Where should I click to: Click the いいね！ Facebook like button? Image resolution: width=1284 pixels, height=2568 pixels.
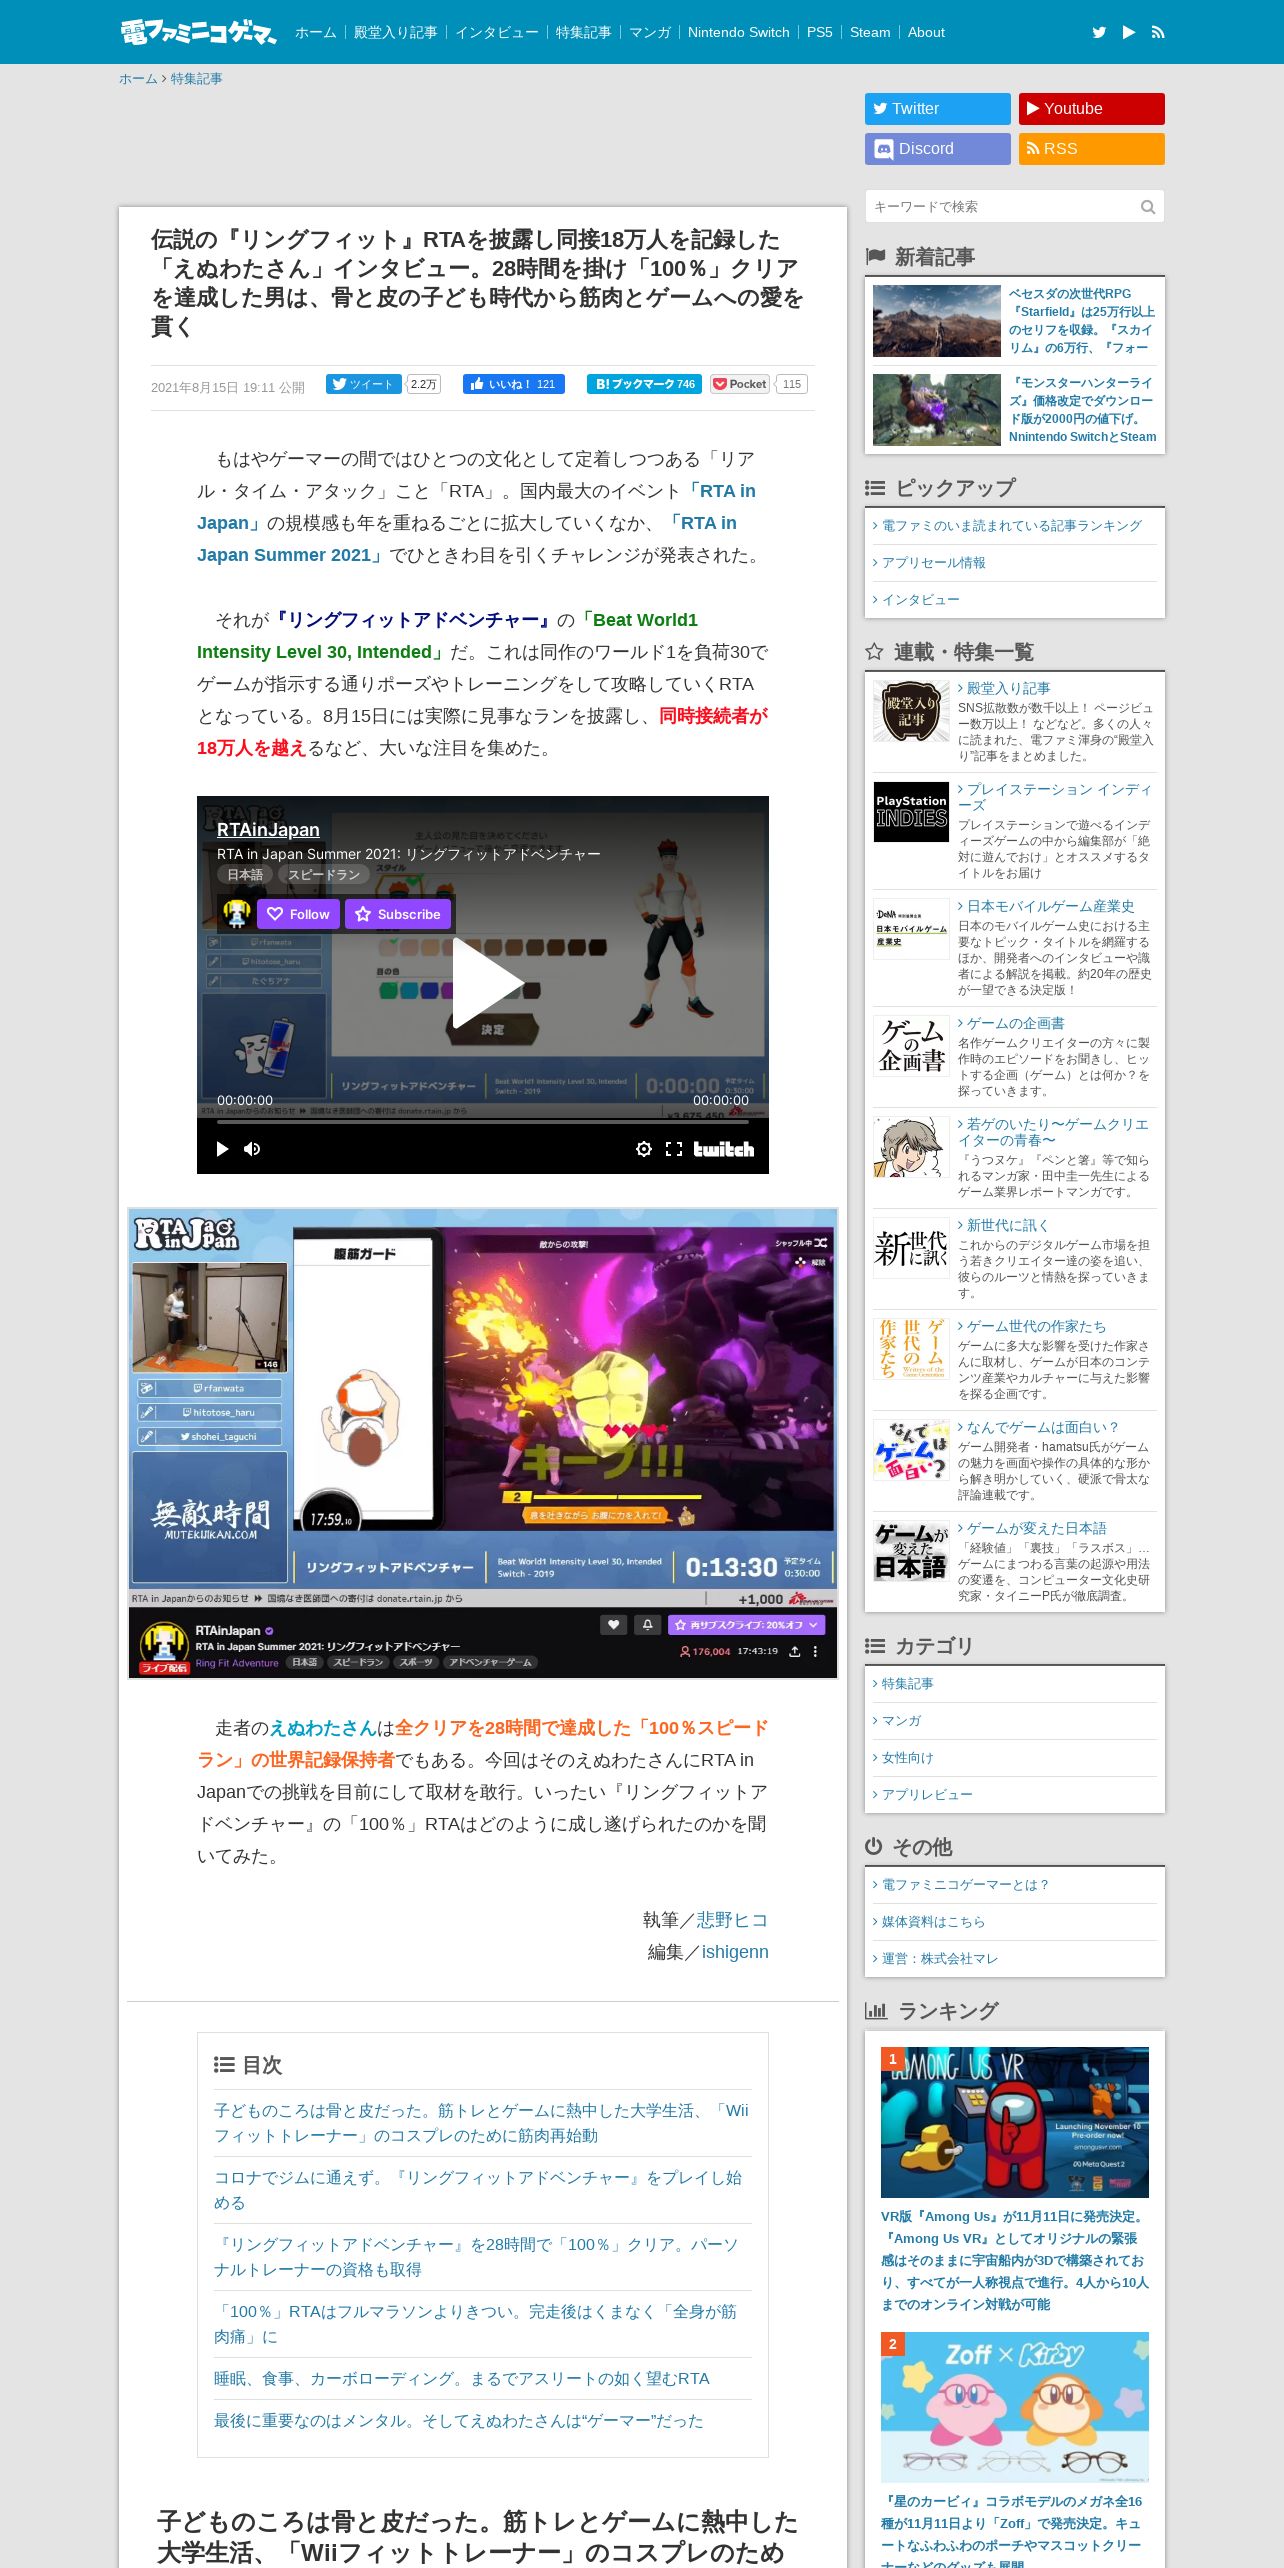pos(513,384)
